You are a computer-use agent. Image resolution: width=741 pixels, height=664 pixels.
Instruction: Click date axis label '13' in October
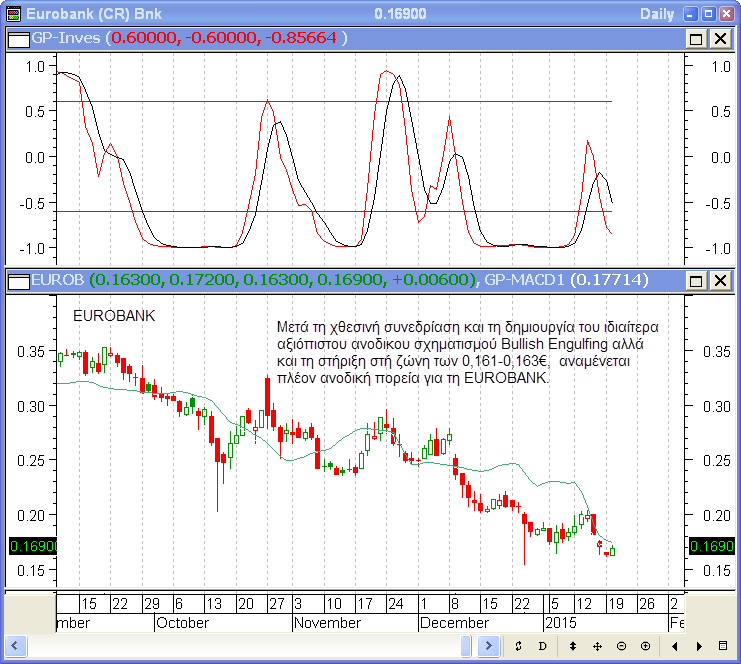tap(214, 604)
